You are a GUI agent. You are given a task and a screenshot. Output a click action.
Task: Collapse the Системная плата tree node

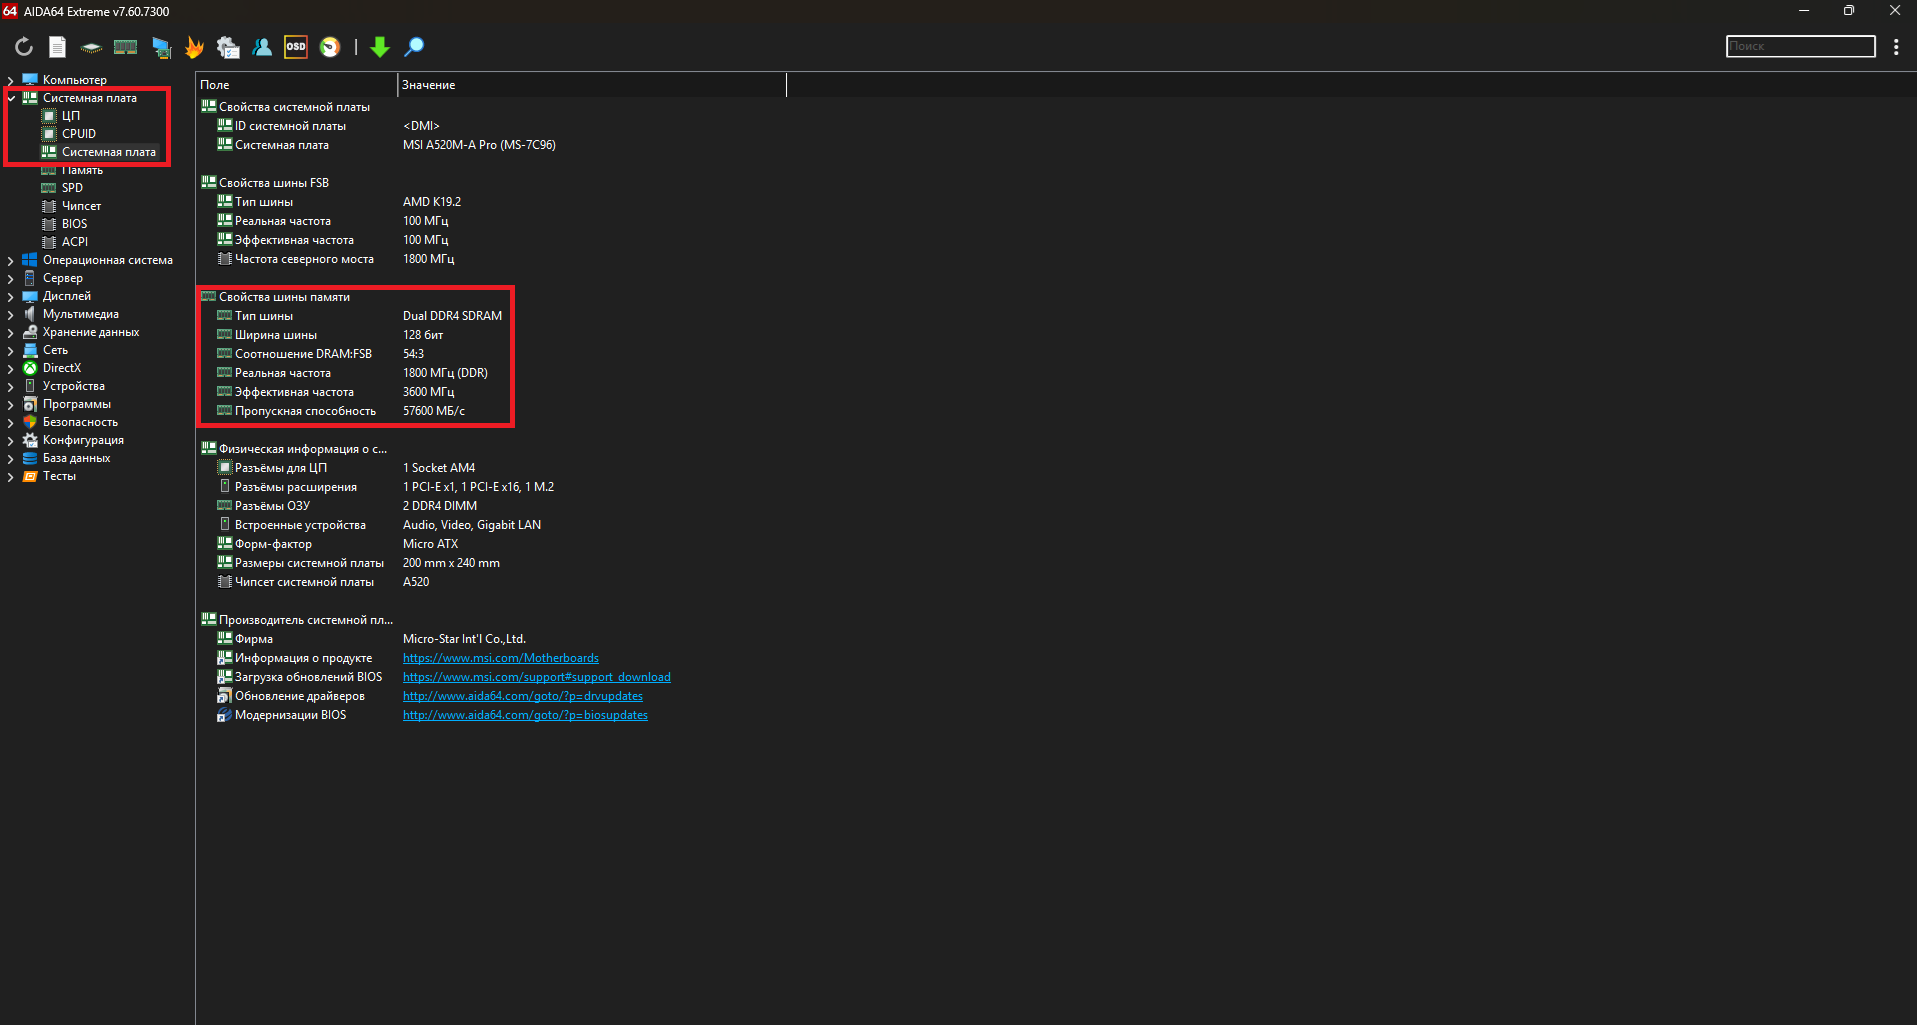coord(11,98)
